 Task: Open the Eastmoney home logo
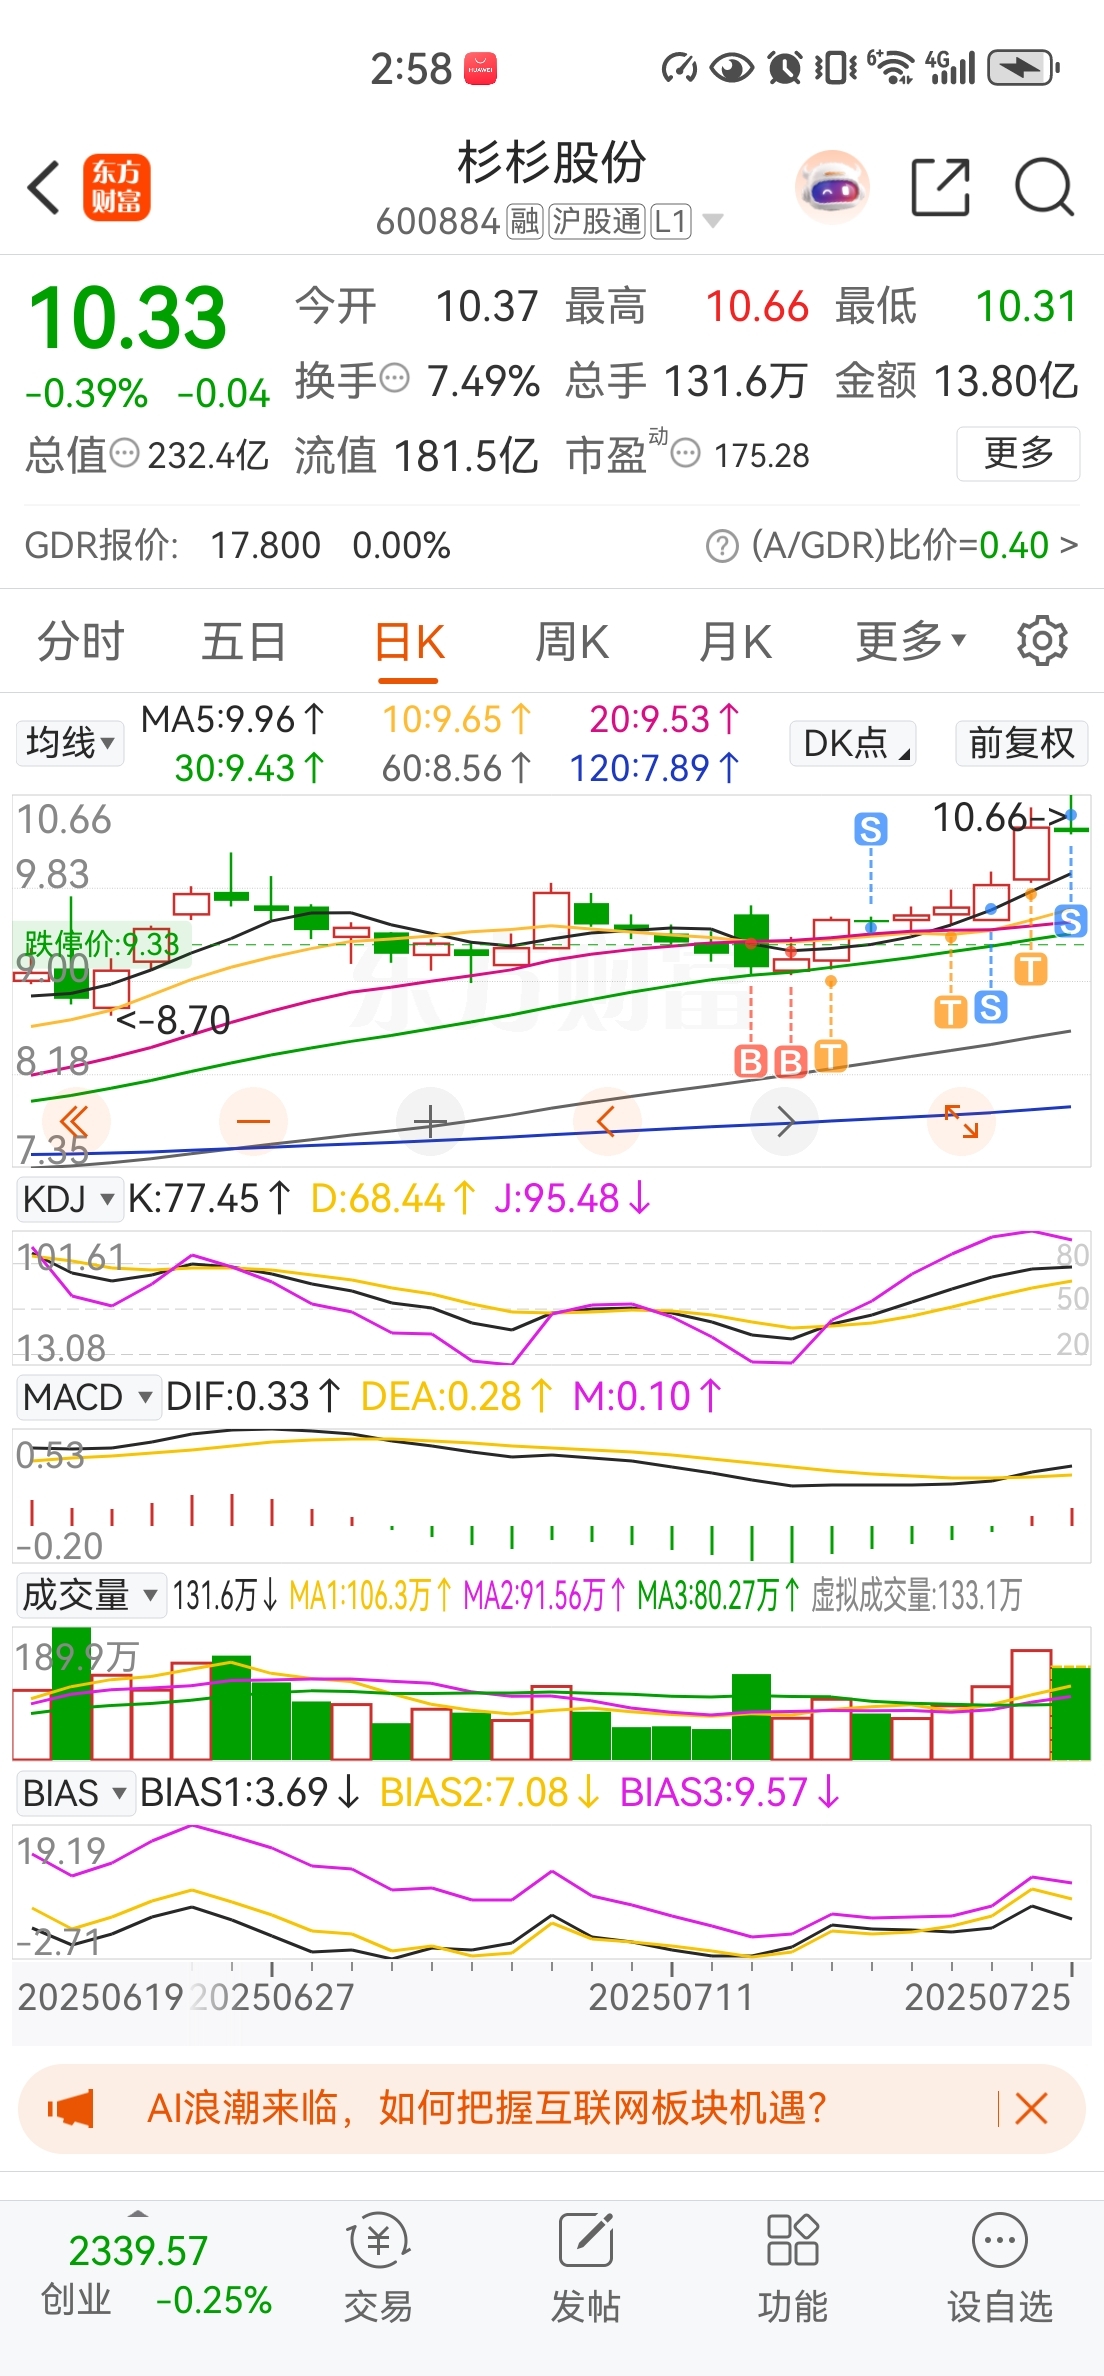[116, 187]
